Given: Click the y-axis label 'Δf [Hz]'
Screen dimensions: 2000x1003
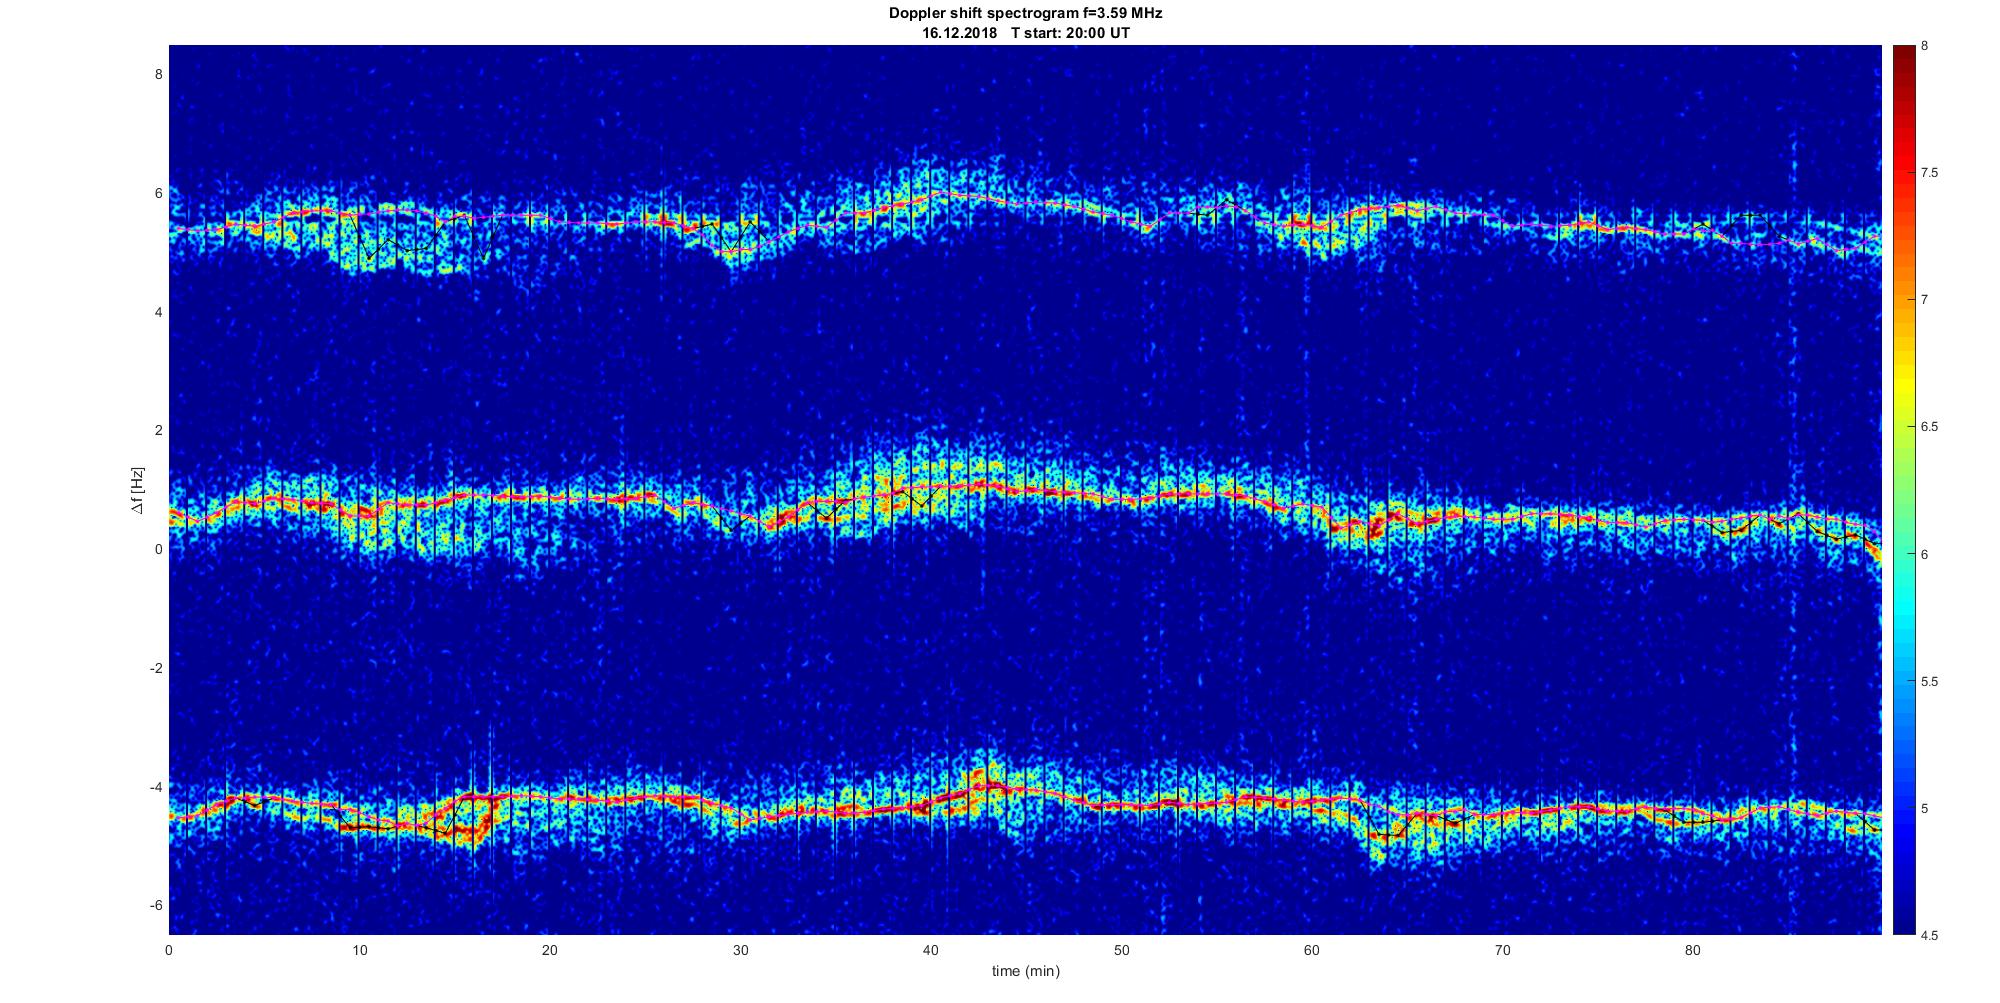Looking at the screenshot, I should (x=137, y=490).
